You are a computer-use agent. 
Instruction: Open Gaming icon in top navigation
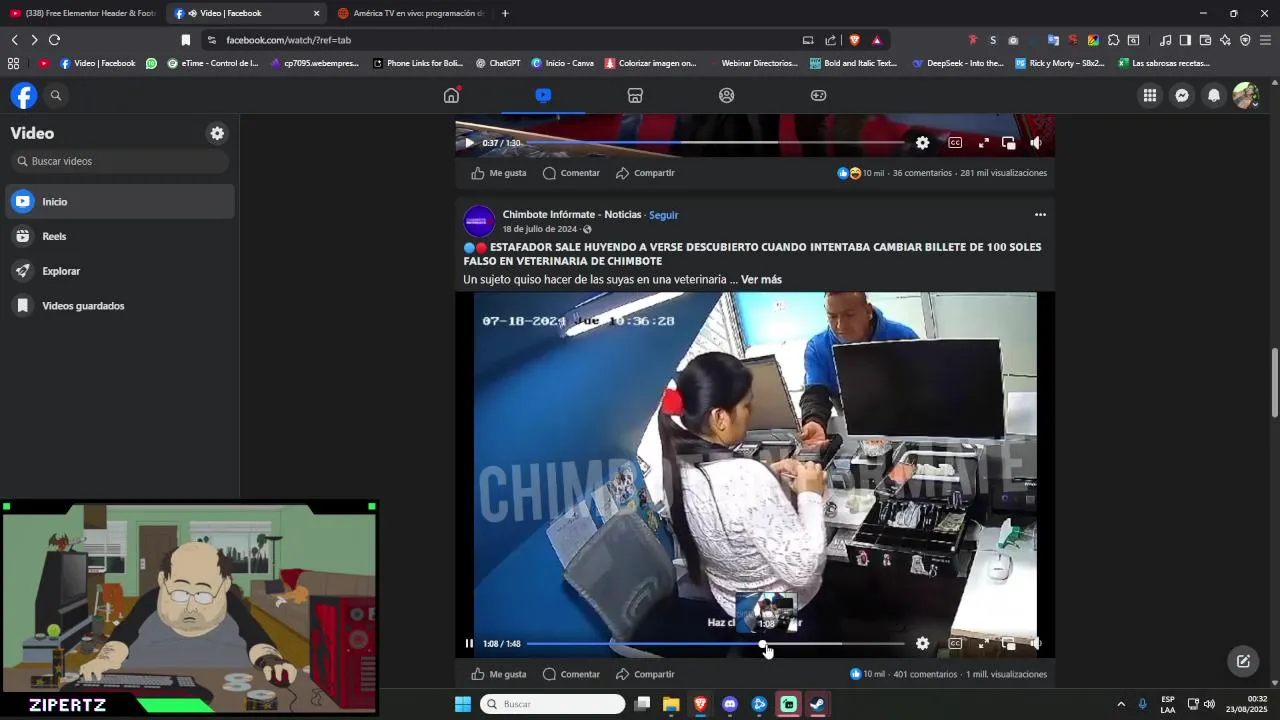[x=818, y=95]
